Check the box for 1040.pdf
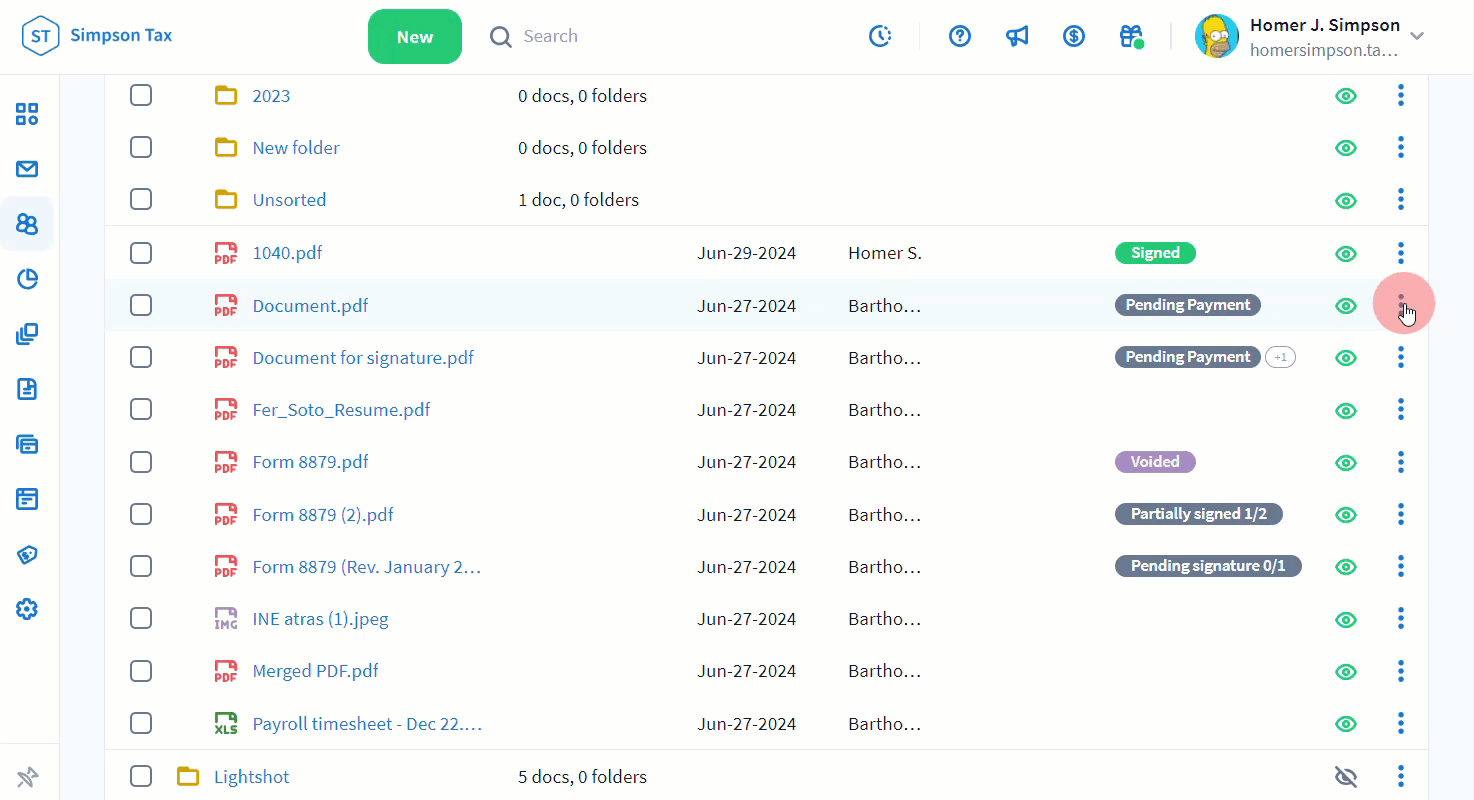 pyautogui.click(x=141, y=253)
